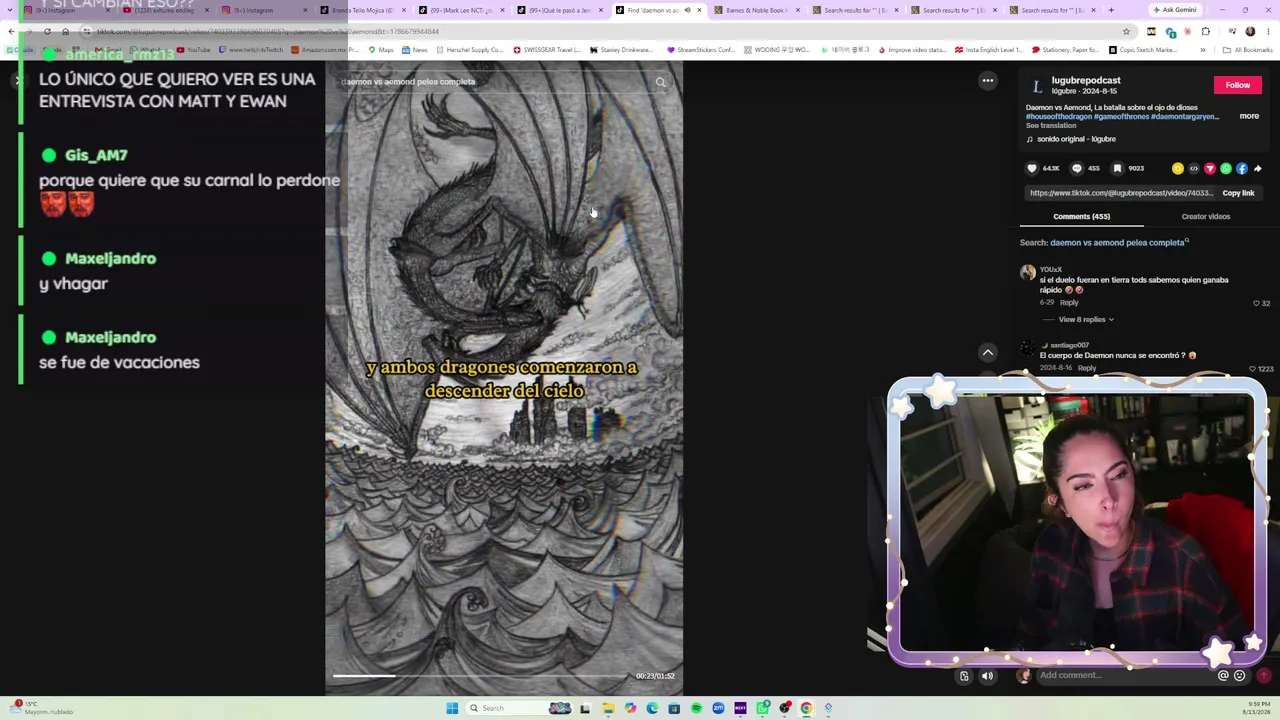Screen dimensions: 1280x720
Task: Open the lugubrepodcast username link
Action: point(1086,80)
